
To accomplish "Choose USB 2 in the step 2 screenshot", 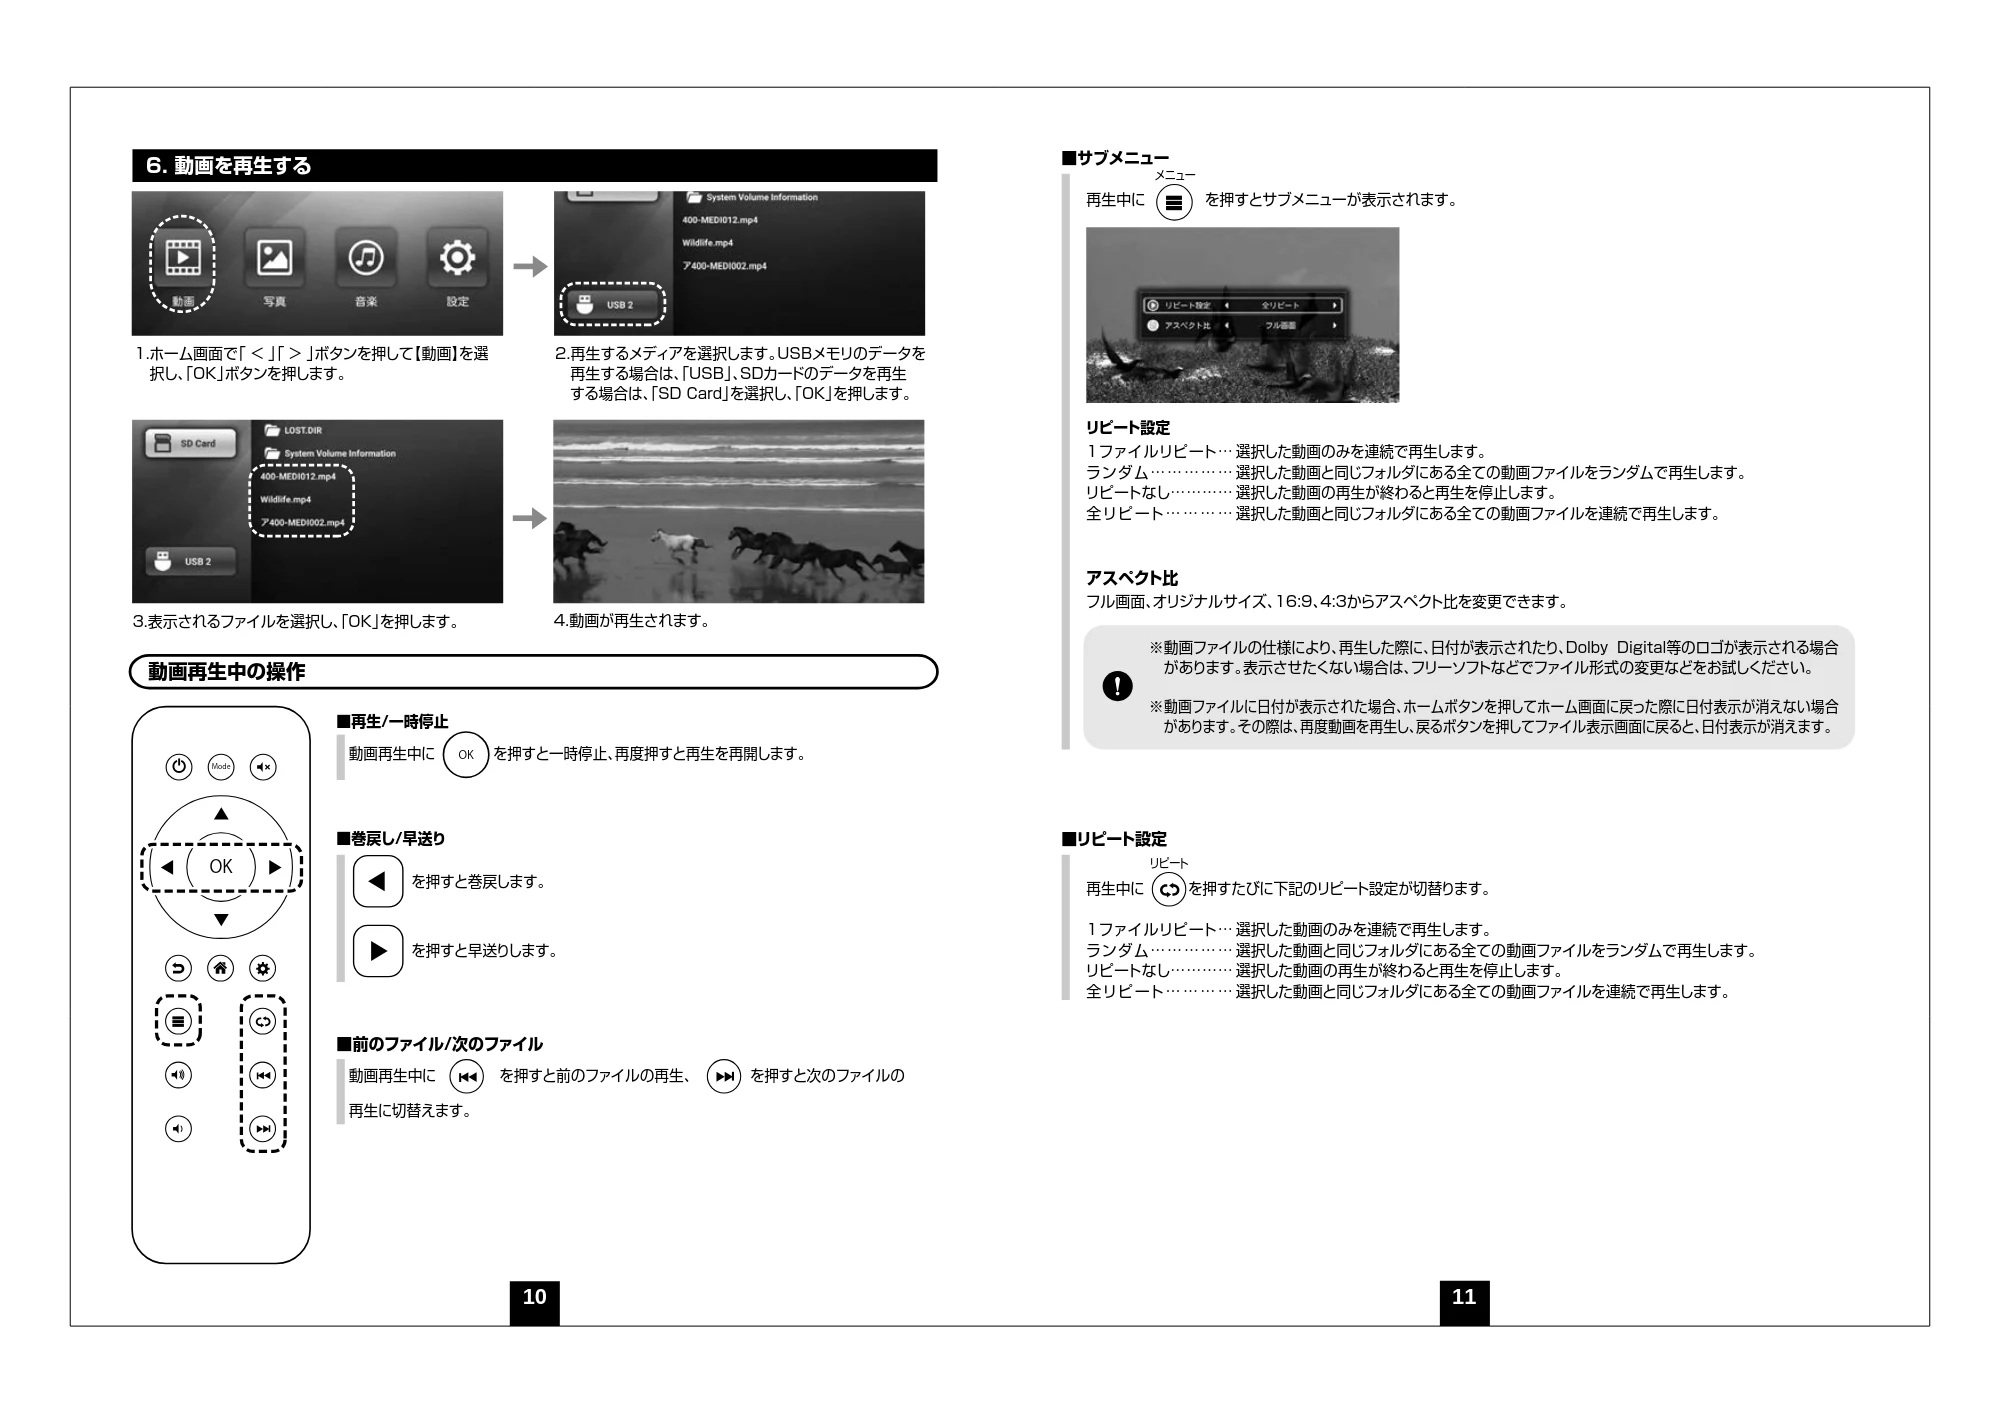I will click(612, 304).
